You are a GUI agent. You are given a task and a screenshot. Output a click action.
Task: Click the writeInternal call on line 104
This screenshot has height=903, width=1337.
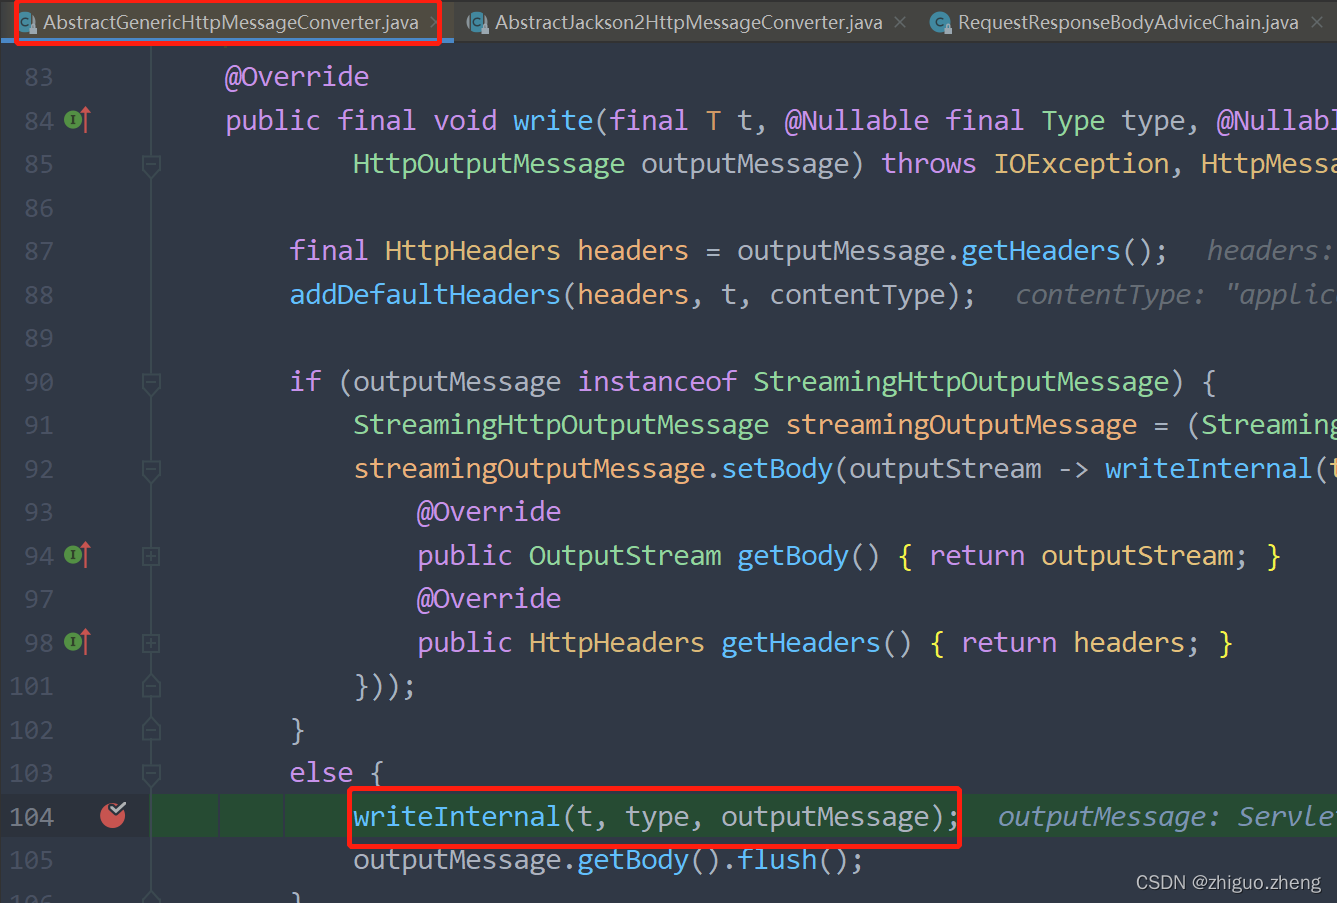tap(456, 817)
